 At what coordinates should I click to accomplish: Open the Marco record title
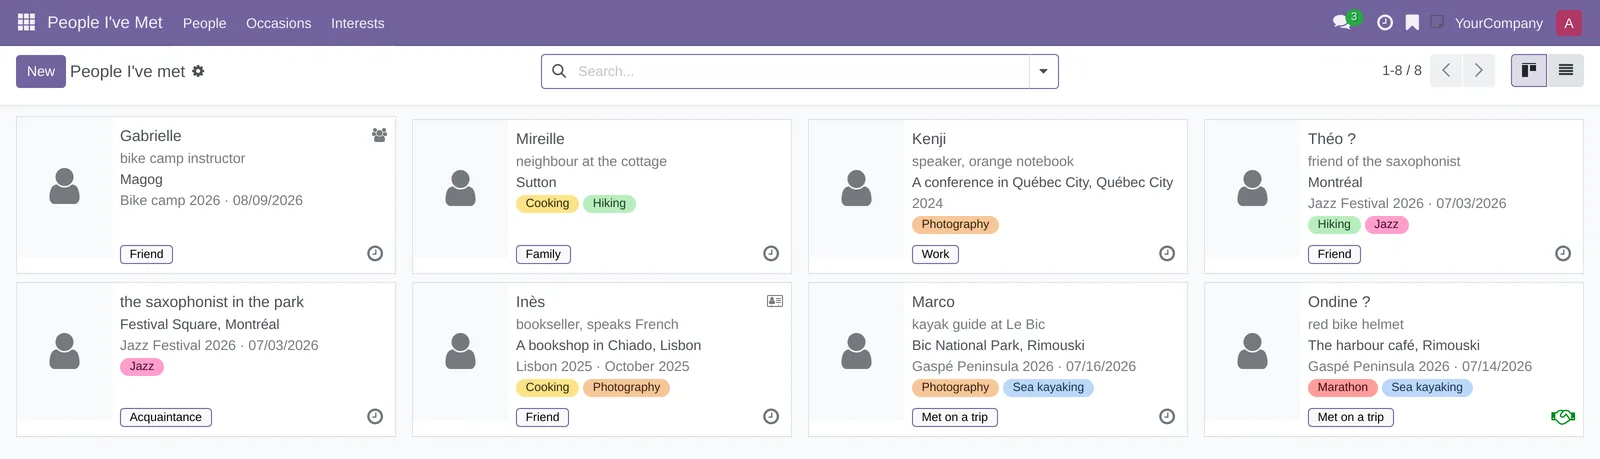click(933, 302)
